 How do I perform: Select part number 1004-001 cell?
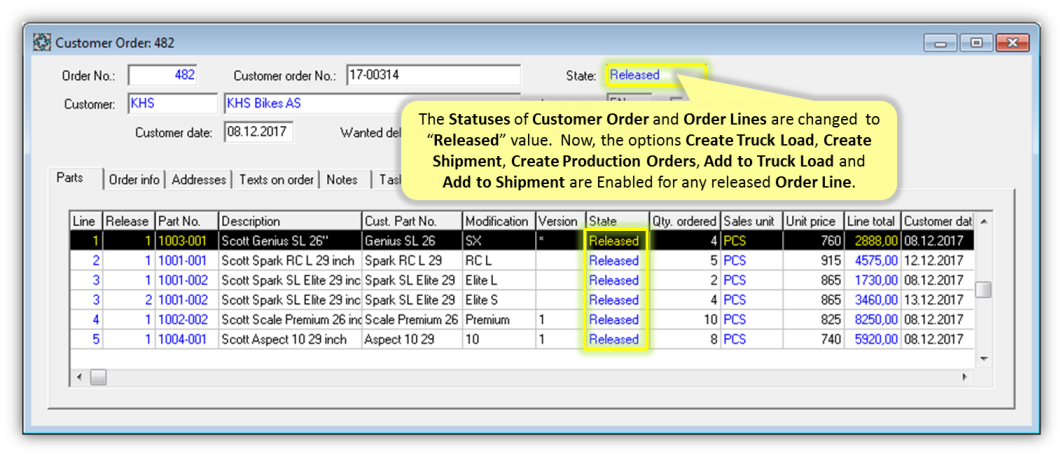[186, 339]
